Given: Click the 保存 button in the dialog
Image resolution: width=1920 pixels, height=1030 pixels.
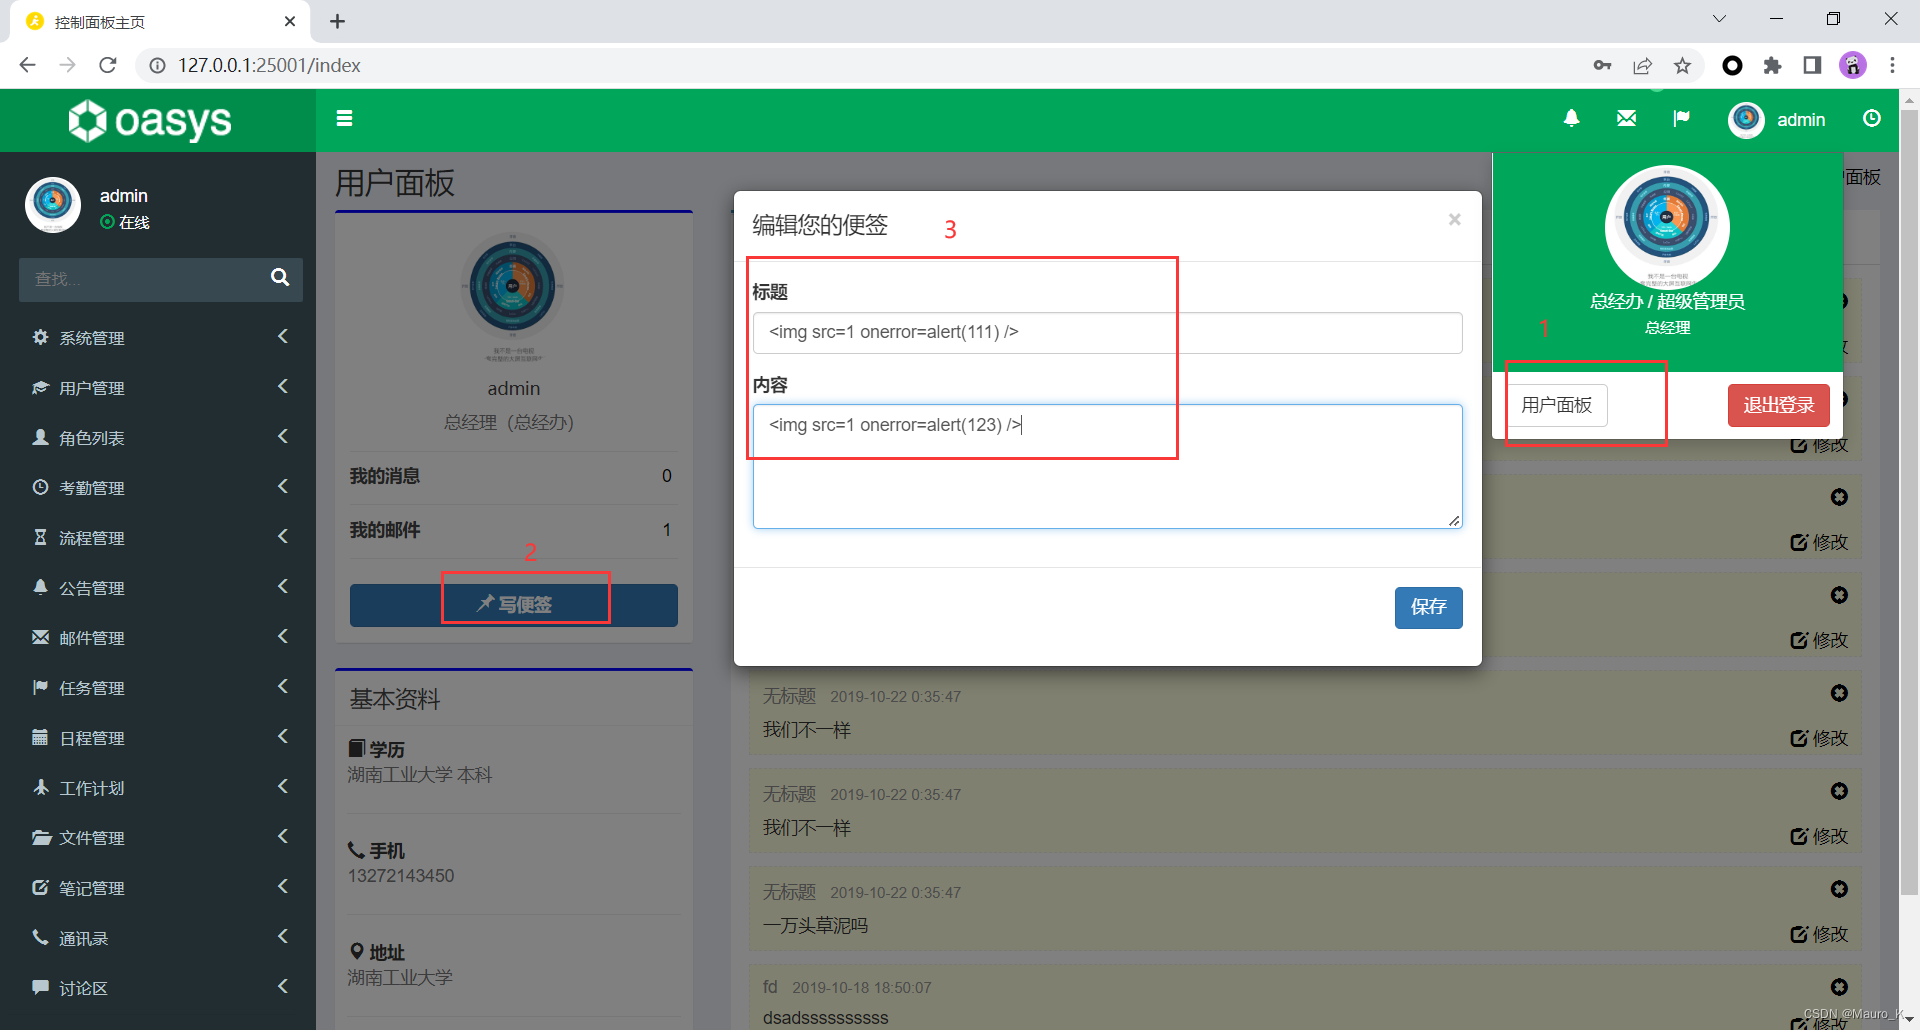Looking at the screenshot, I should pos(1428,607).
